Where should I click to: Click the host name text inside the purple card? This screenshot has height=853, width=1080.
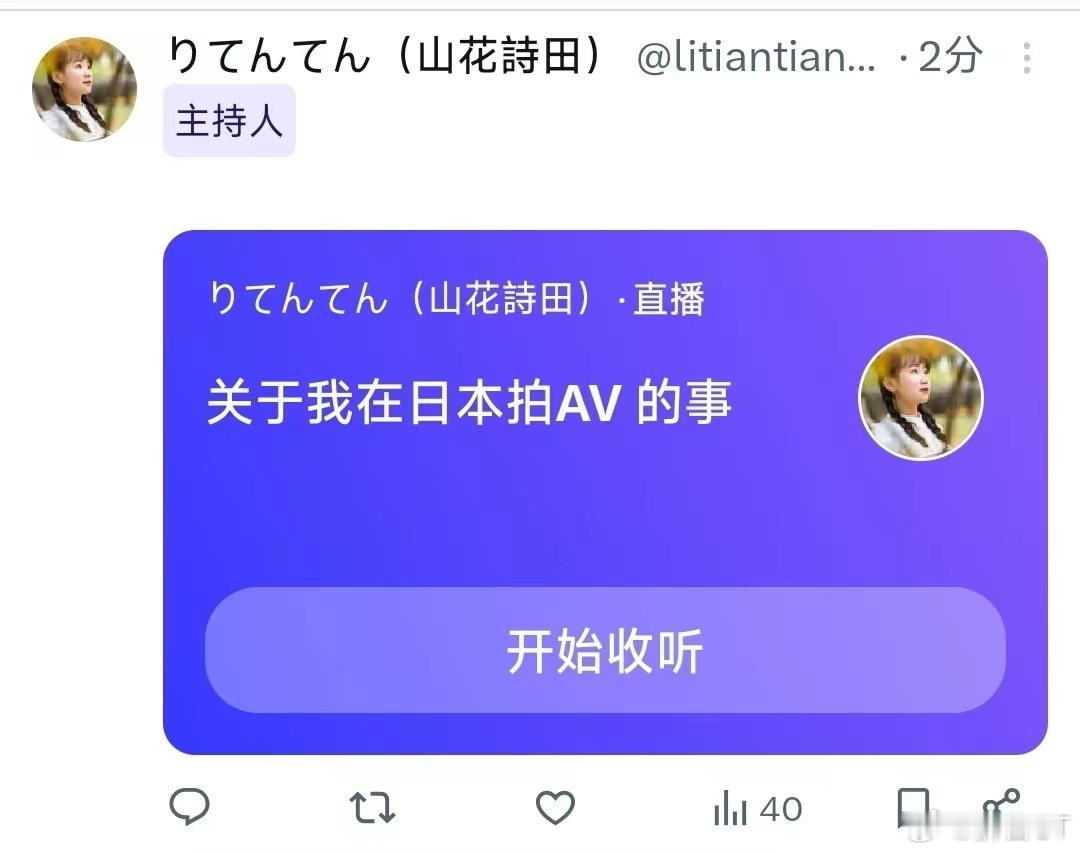pos(399,299)
